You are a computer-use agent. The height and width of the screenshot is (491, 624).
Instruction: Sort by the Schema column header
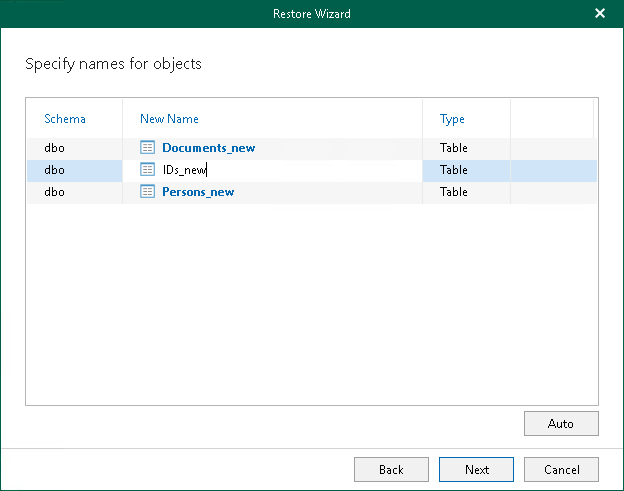pyautogui.click(x=65, y=119)
